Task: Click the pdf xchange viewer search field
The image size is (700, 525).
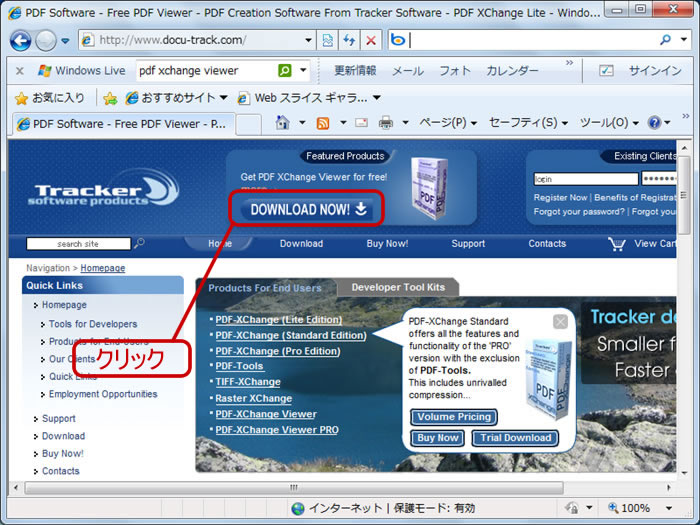Action: tap(206, 71)
